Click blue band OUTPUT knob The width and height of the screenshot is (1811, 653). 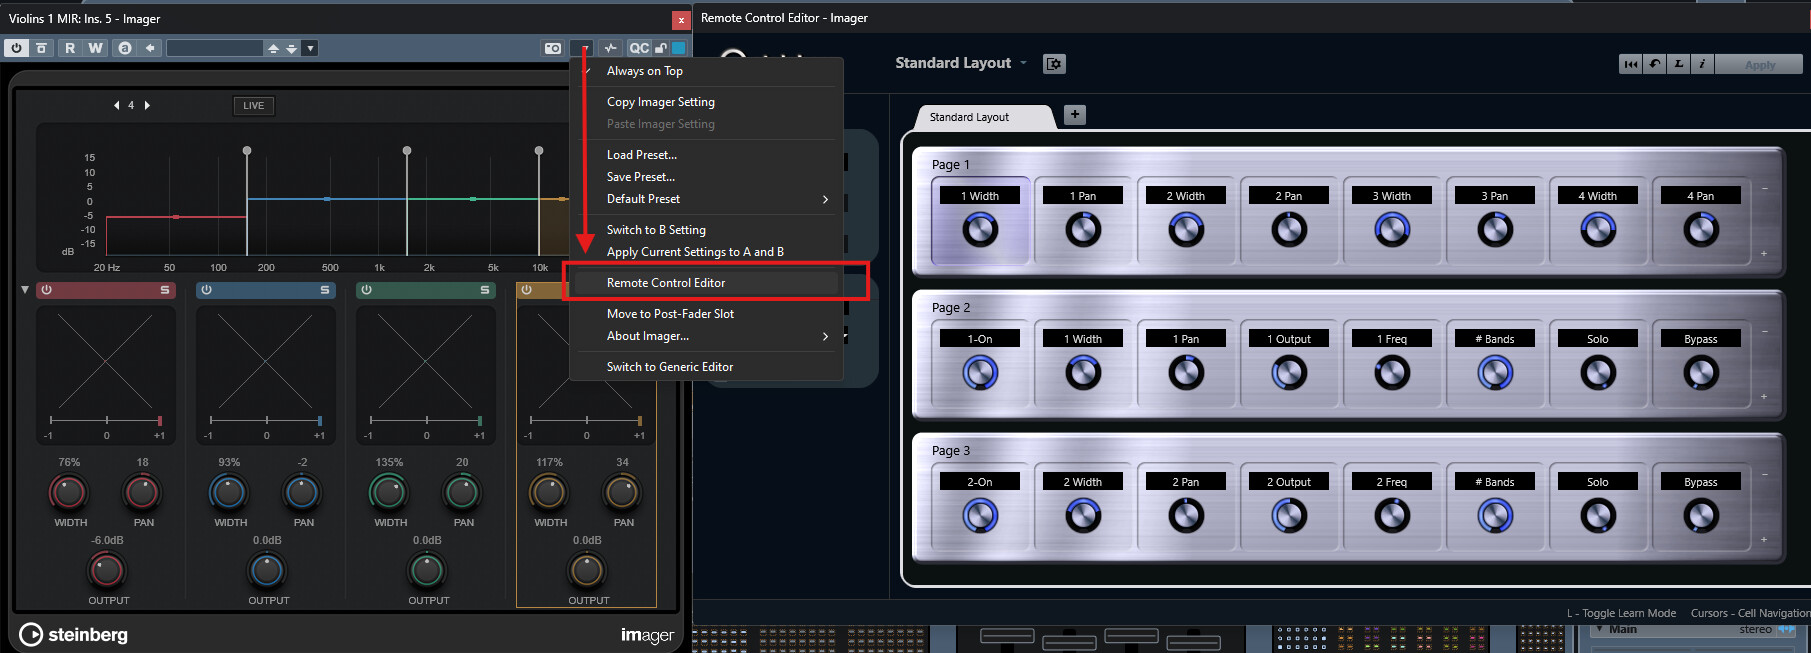point(267,570)
